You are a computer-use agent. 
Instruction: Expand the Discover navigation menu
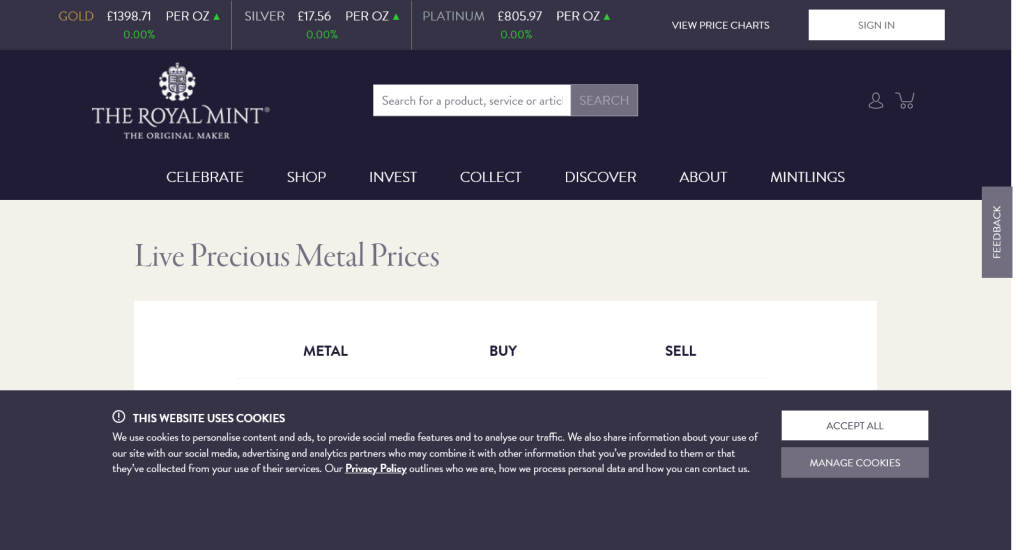pyautogui.click(x=600, y=177)
